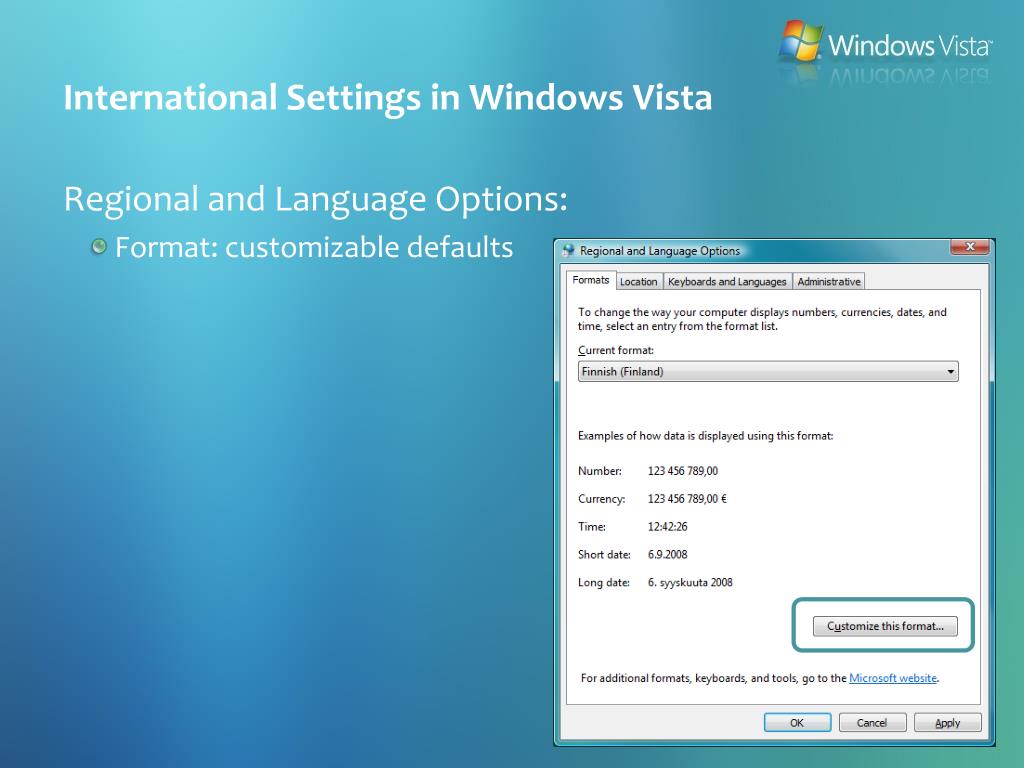Select the short date 6.9.2008
Viewport: 1024px width, 768px height.
667,554
